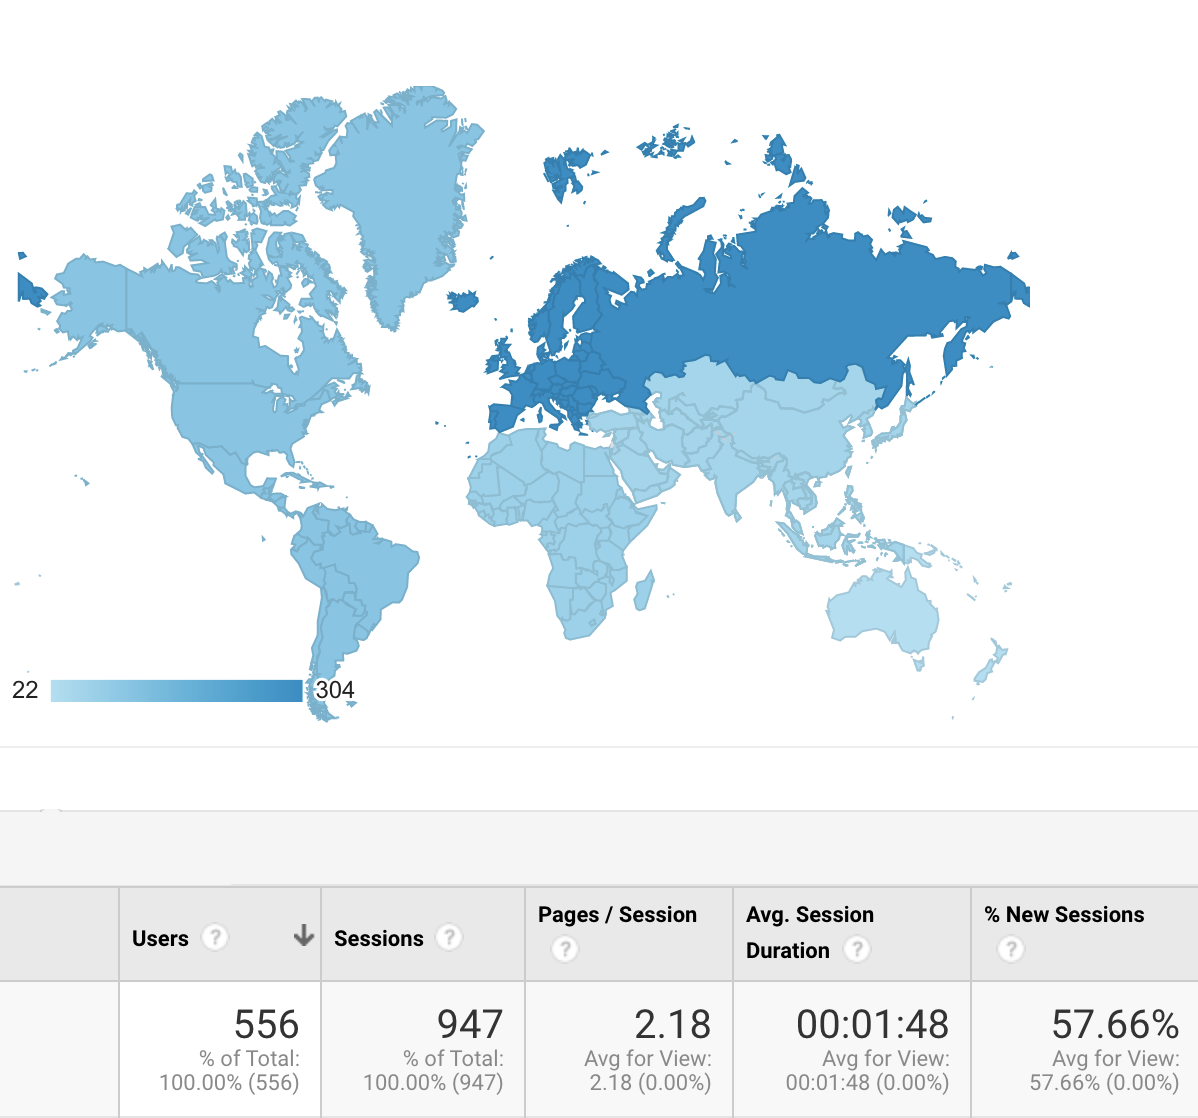This screenshot has height=1118, width=1198.
Task: Select Brazil in South America on map
Action: click(x=370, y=570)
